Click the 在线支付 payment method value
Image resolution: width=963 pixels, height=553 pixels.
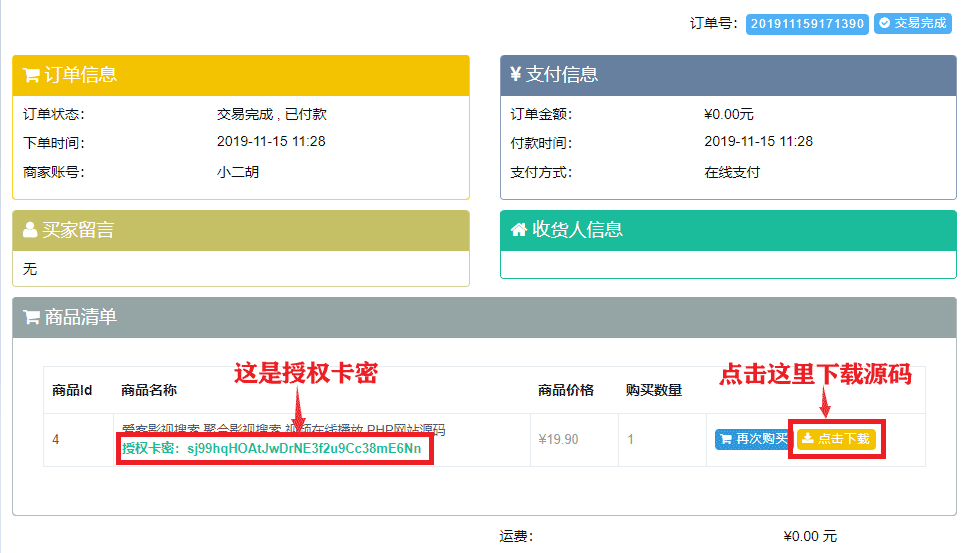click(732, 172)
